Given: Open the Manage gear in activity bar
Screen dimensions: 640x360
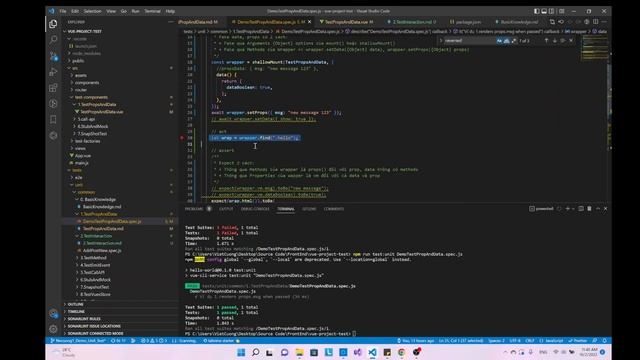Looking at the screenshot, I should pyautogui.click(x=53, y=329).
